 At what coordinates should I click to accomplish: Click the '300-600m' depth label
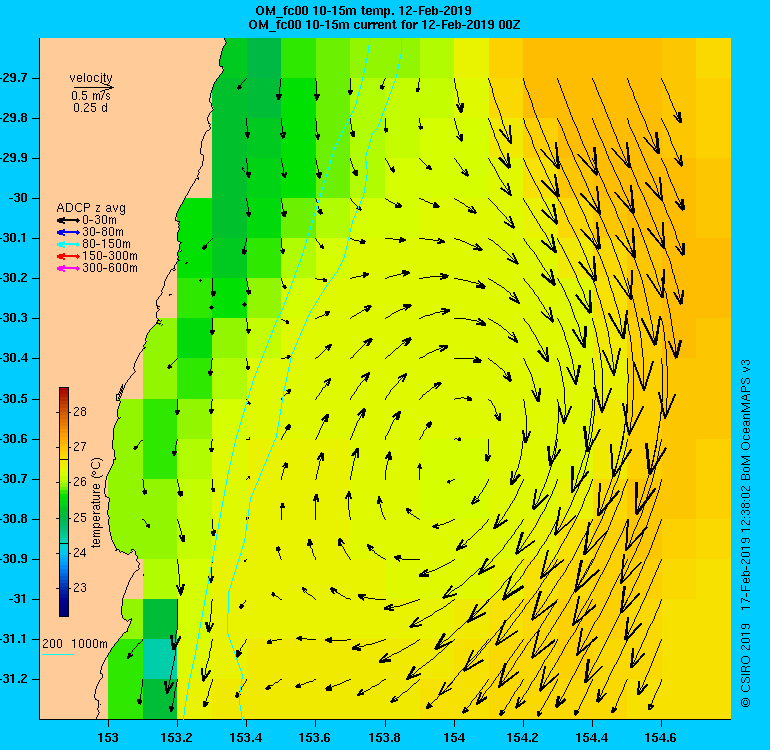click(110, 268)
